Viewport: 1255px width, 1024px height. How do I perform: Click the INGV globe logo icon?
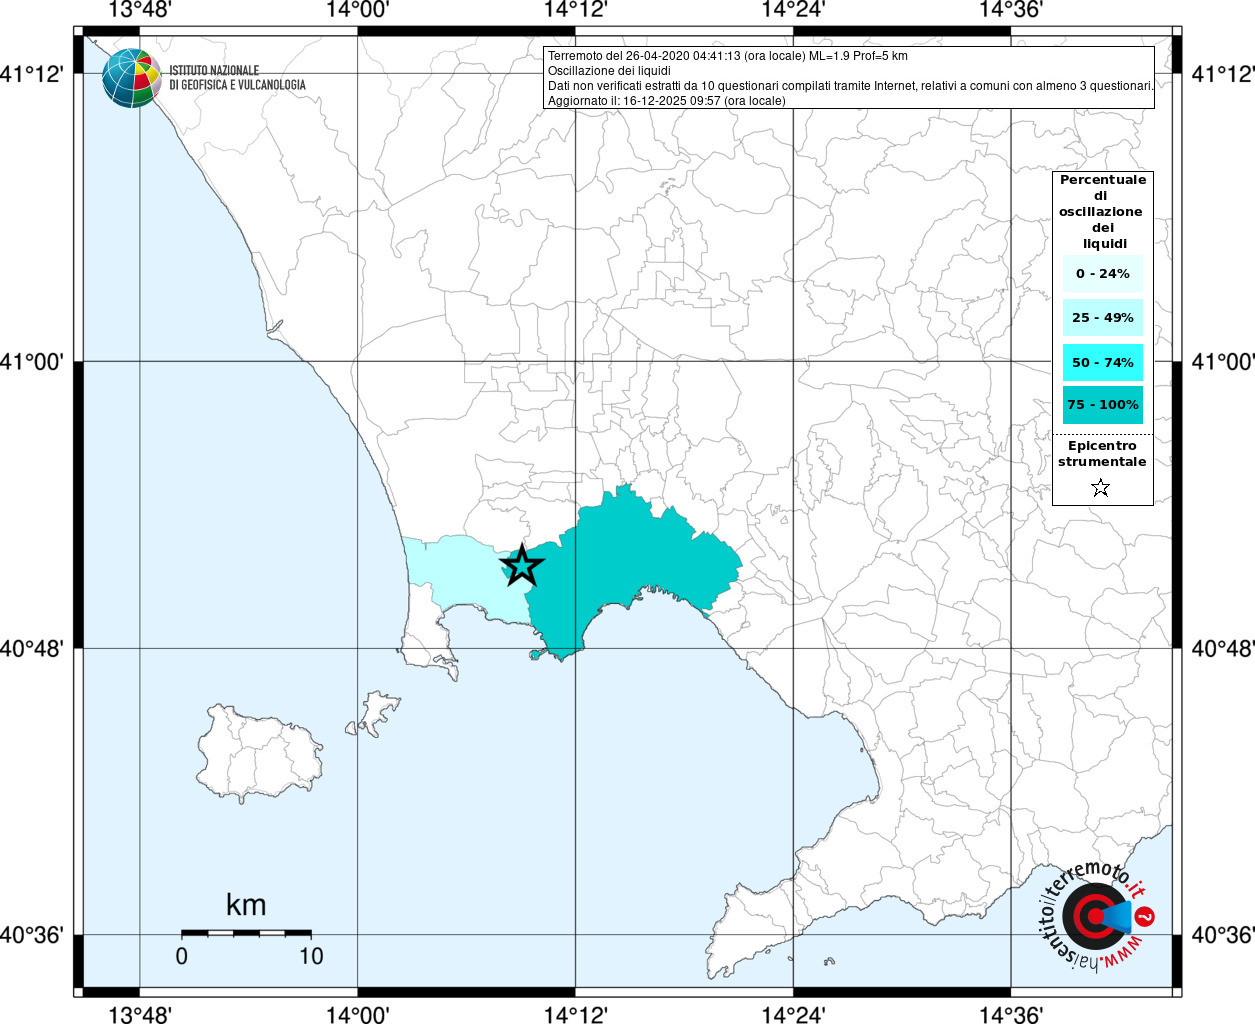coord(131,77)
